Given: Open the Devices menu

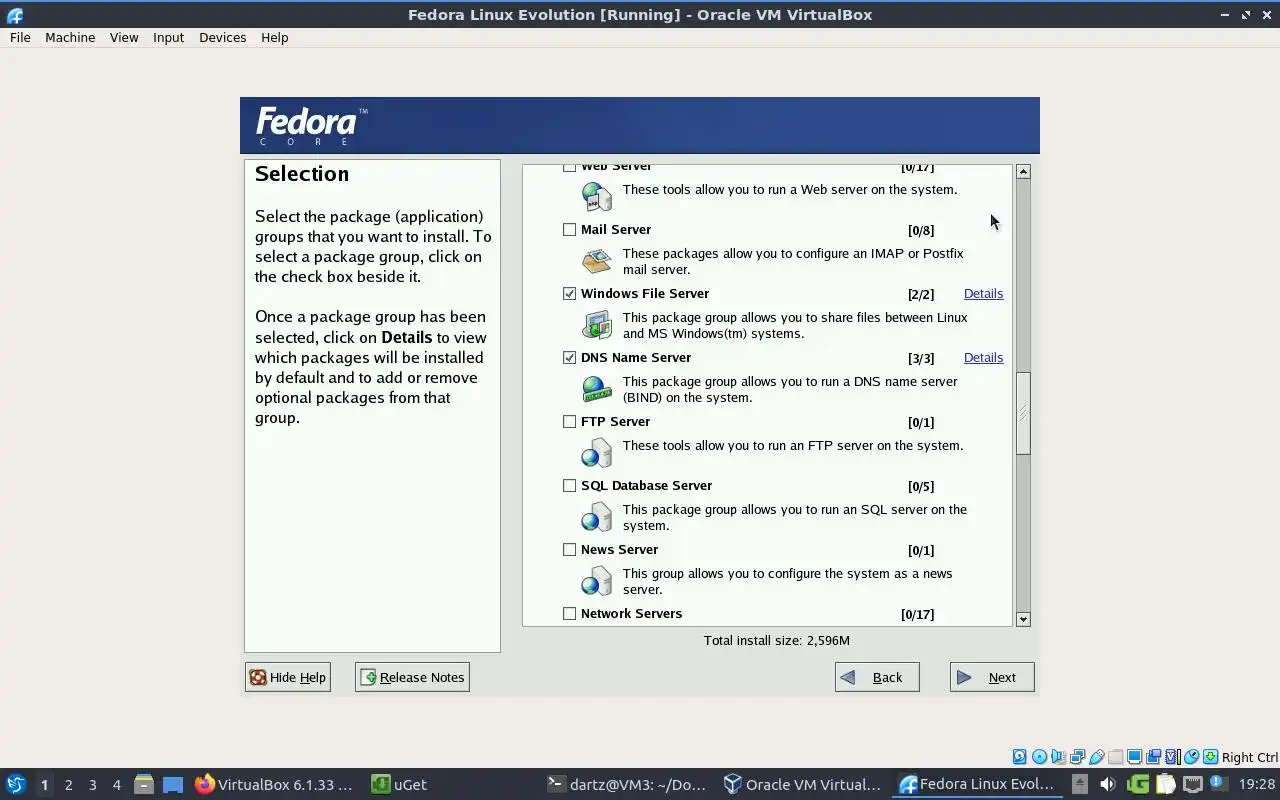Looking at the screenshot, I should pos(222,37).
